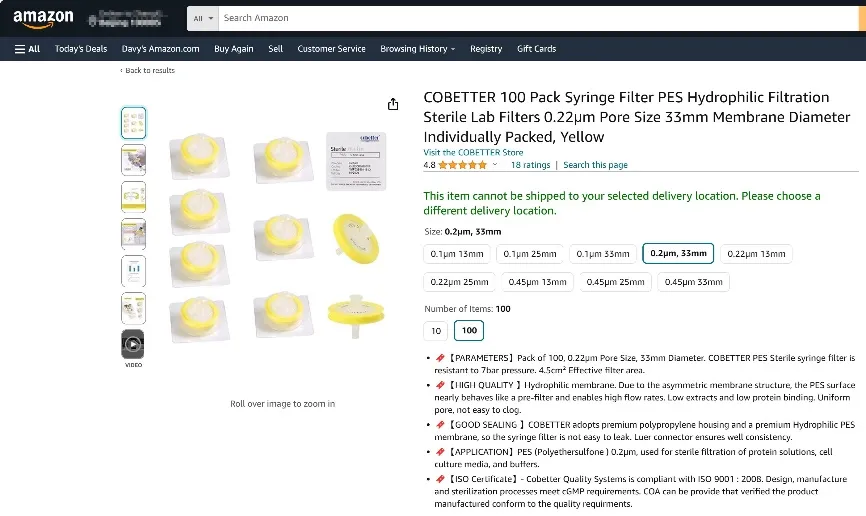Go back to results
866x516 pixels.
[148, 71]
